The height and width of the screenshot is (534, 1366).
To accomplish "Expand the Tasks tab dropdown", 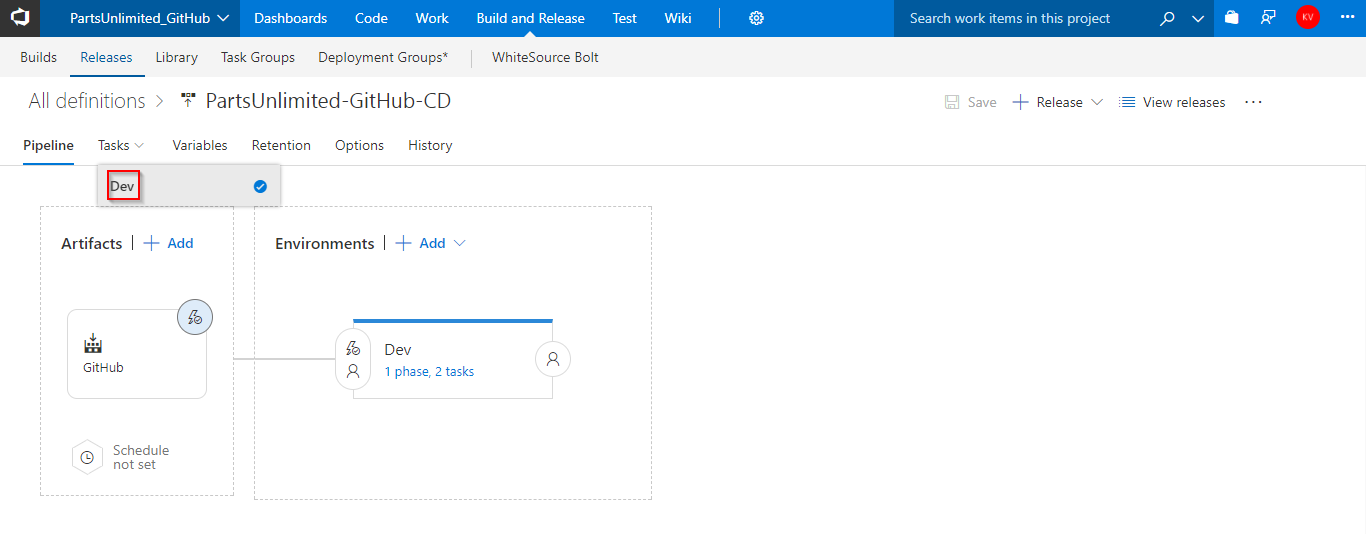I will click(x=139, y=146).
